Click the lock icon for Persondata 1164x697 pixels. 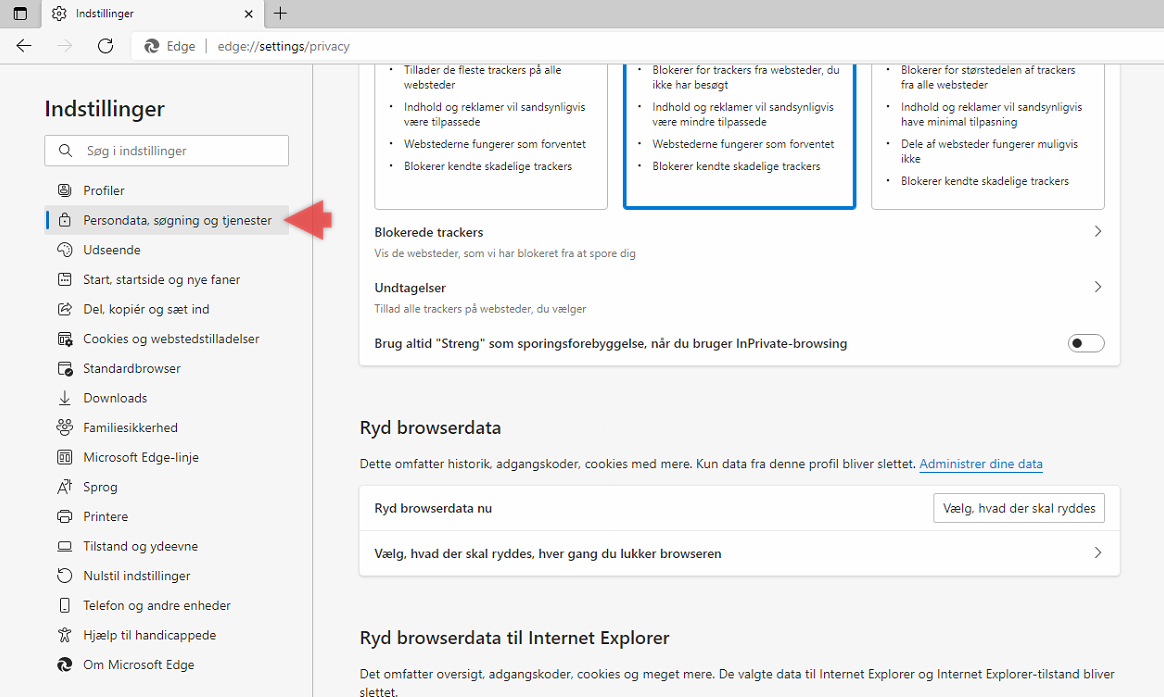(65, 220)
